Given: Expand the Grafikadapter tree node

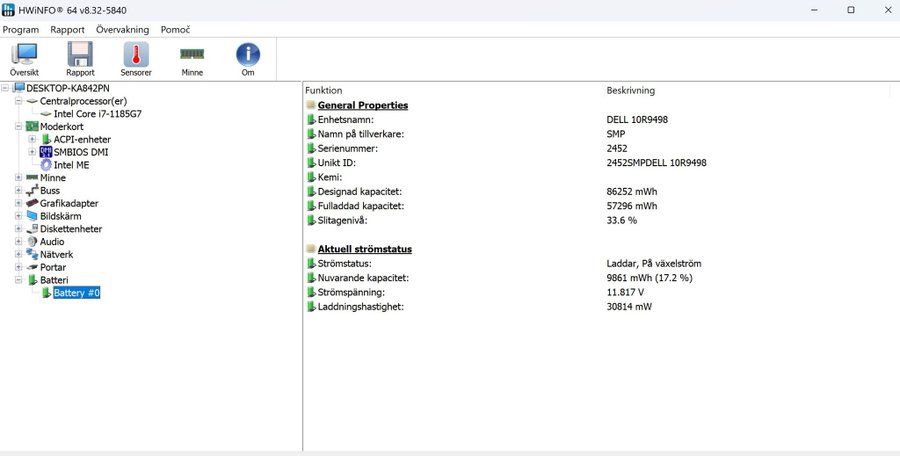Looking at the screenshot, I should [19, 203].
